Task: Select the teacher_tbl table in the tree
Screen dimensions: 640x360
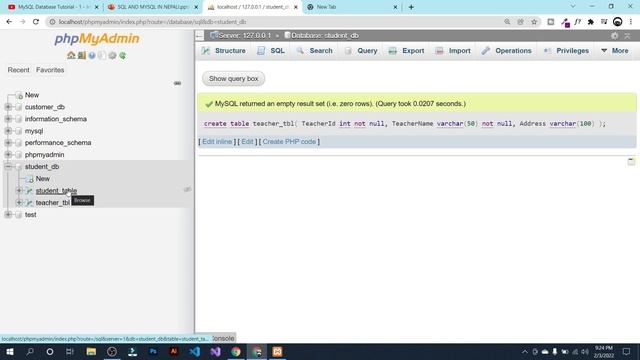Action: [x=53, y=202]
